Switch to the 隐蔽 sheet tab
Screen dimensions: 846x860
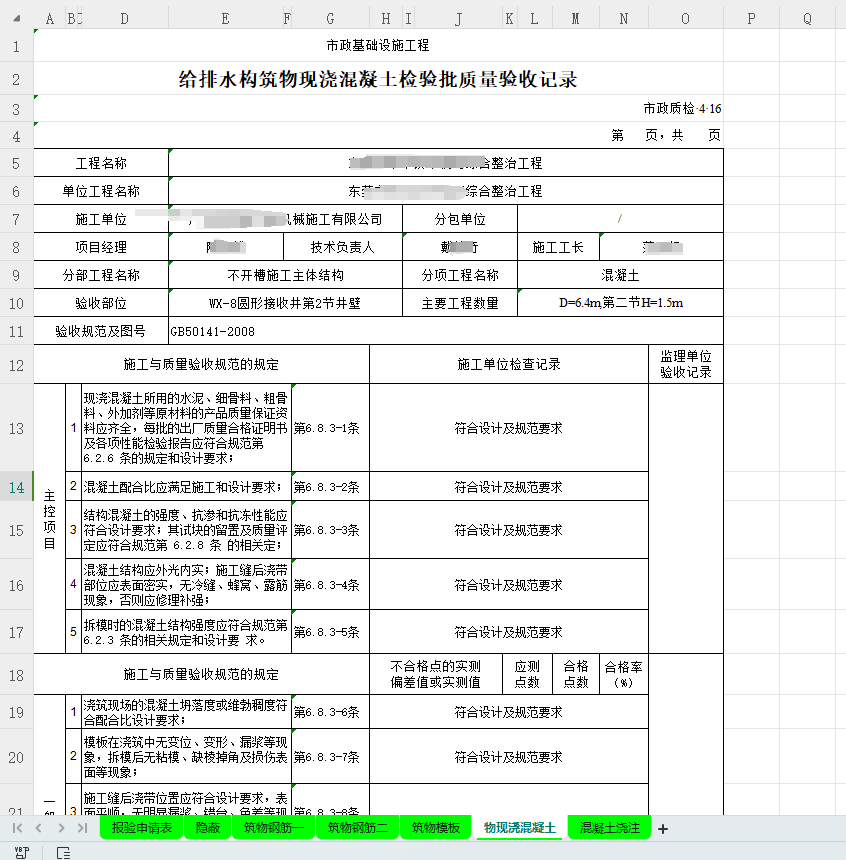208,828
